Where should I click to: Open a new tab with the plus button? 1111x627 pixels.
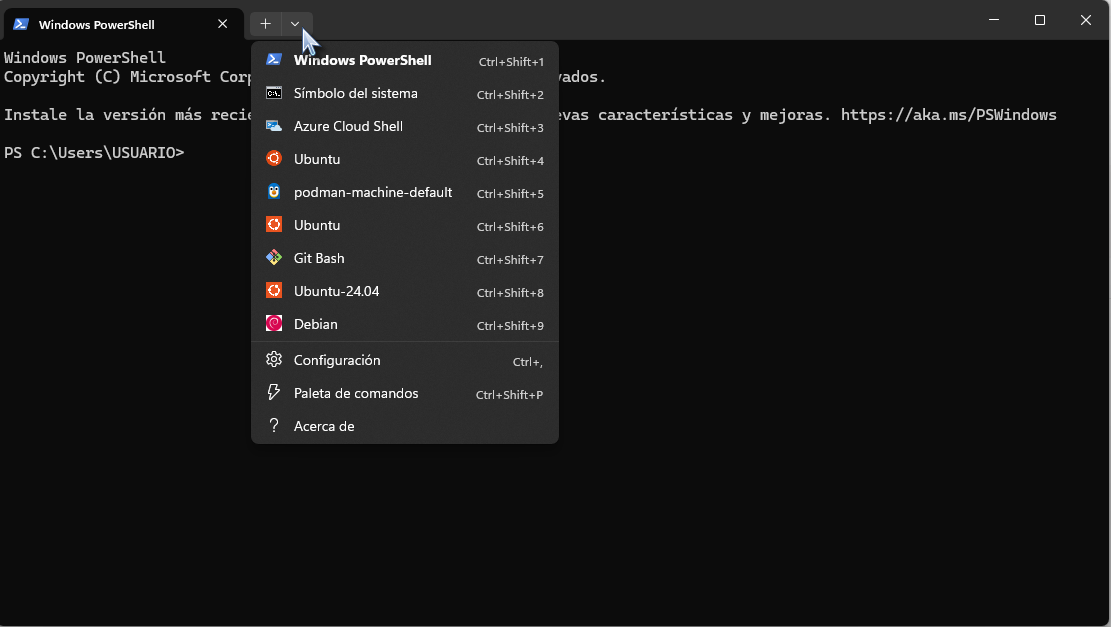[x=265, y=24]
